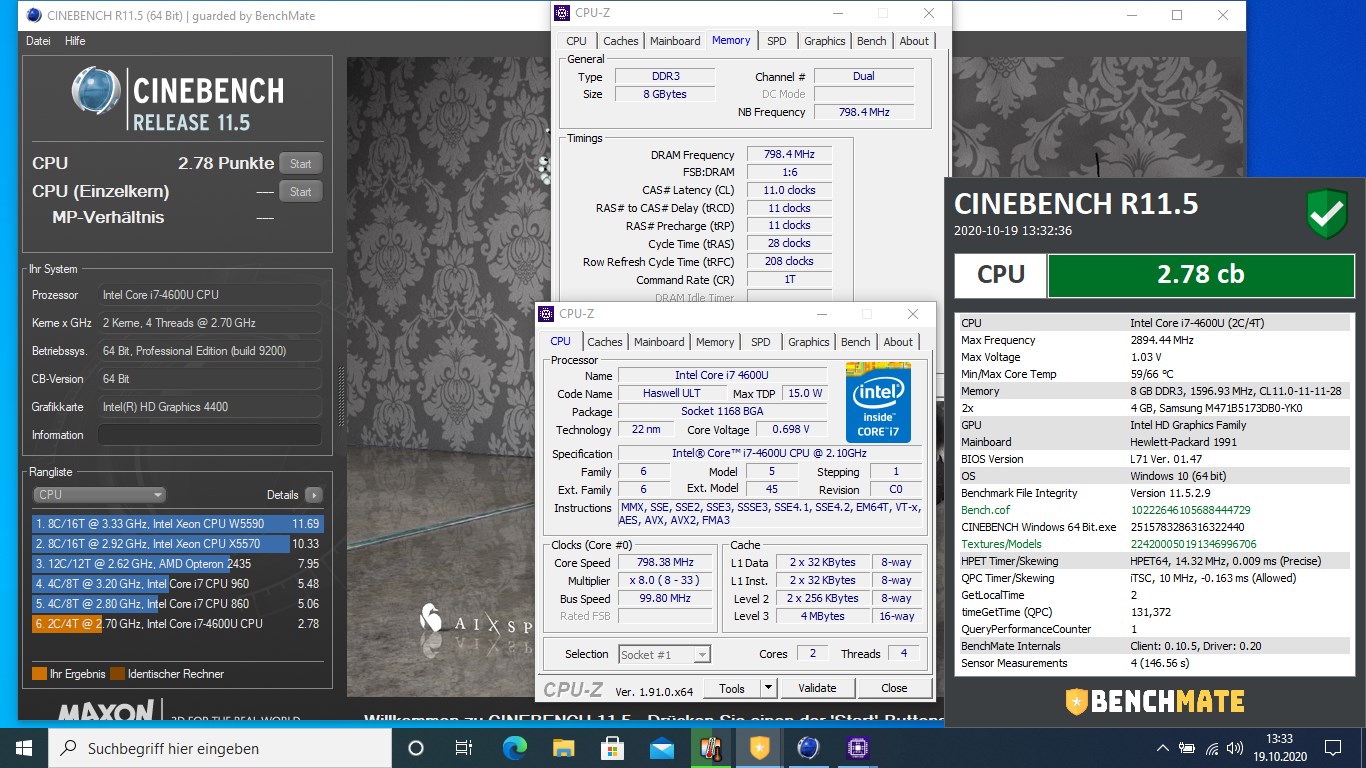
Task: Click the Information input field
Action: tap(210, 435)
